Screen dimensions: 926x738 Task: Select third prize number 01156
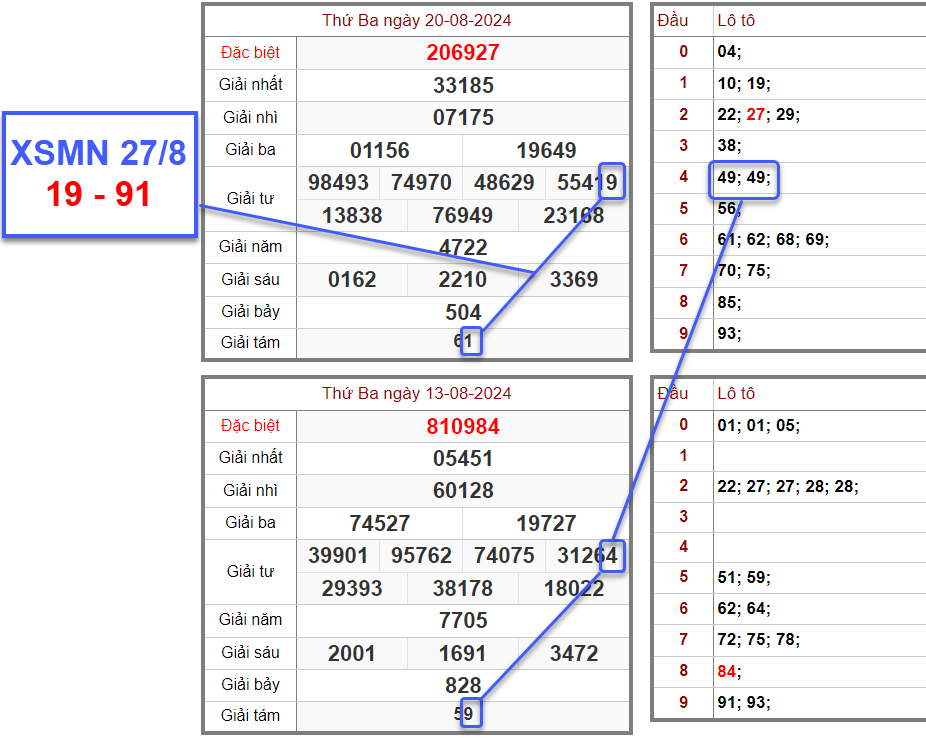(x=380, y=151)
